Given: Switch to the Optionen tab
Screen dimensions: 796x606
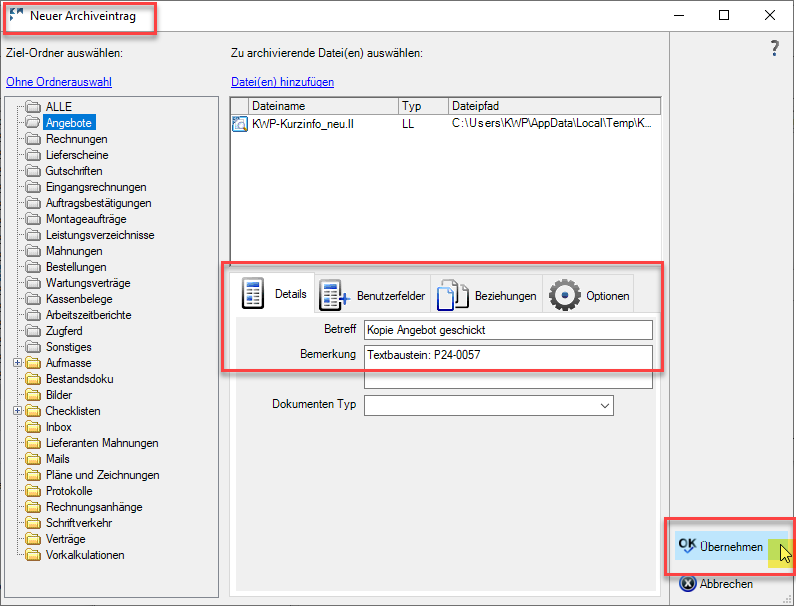Looking at the screenshot, I should tap(589, 295).
